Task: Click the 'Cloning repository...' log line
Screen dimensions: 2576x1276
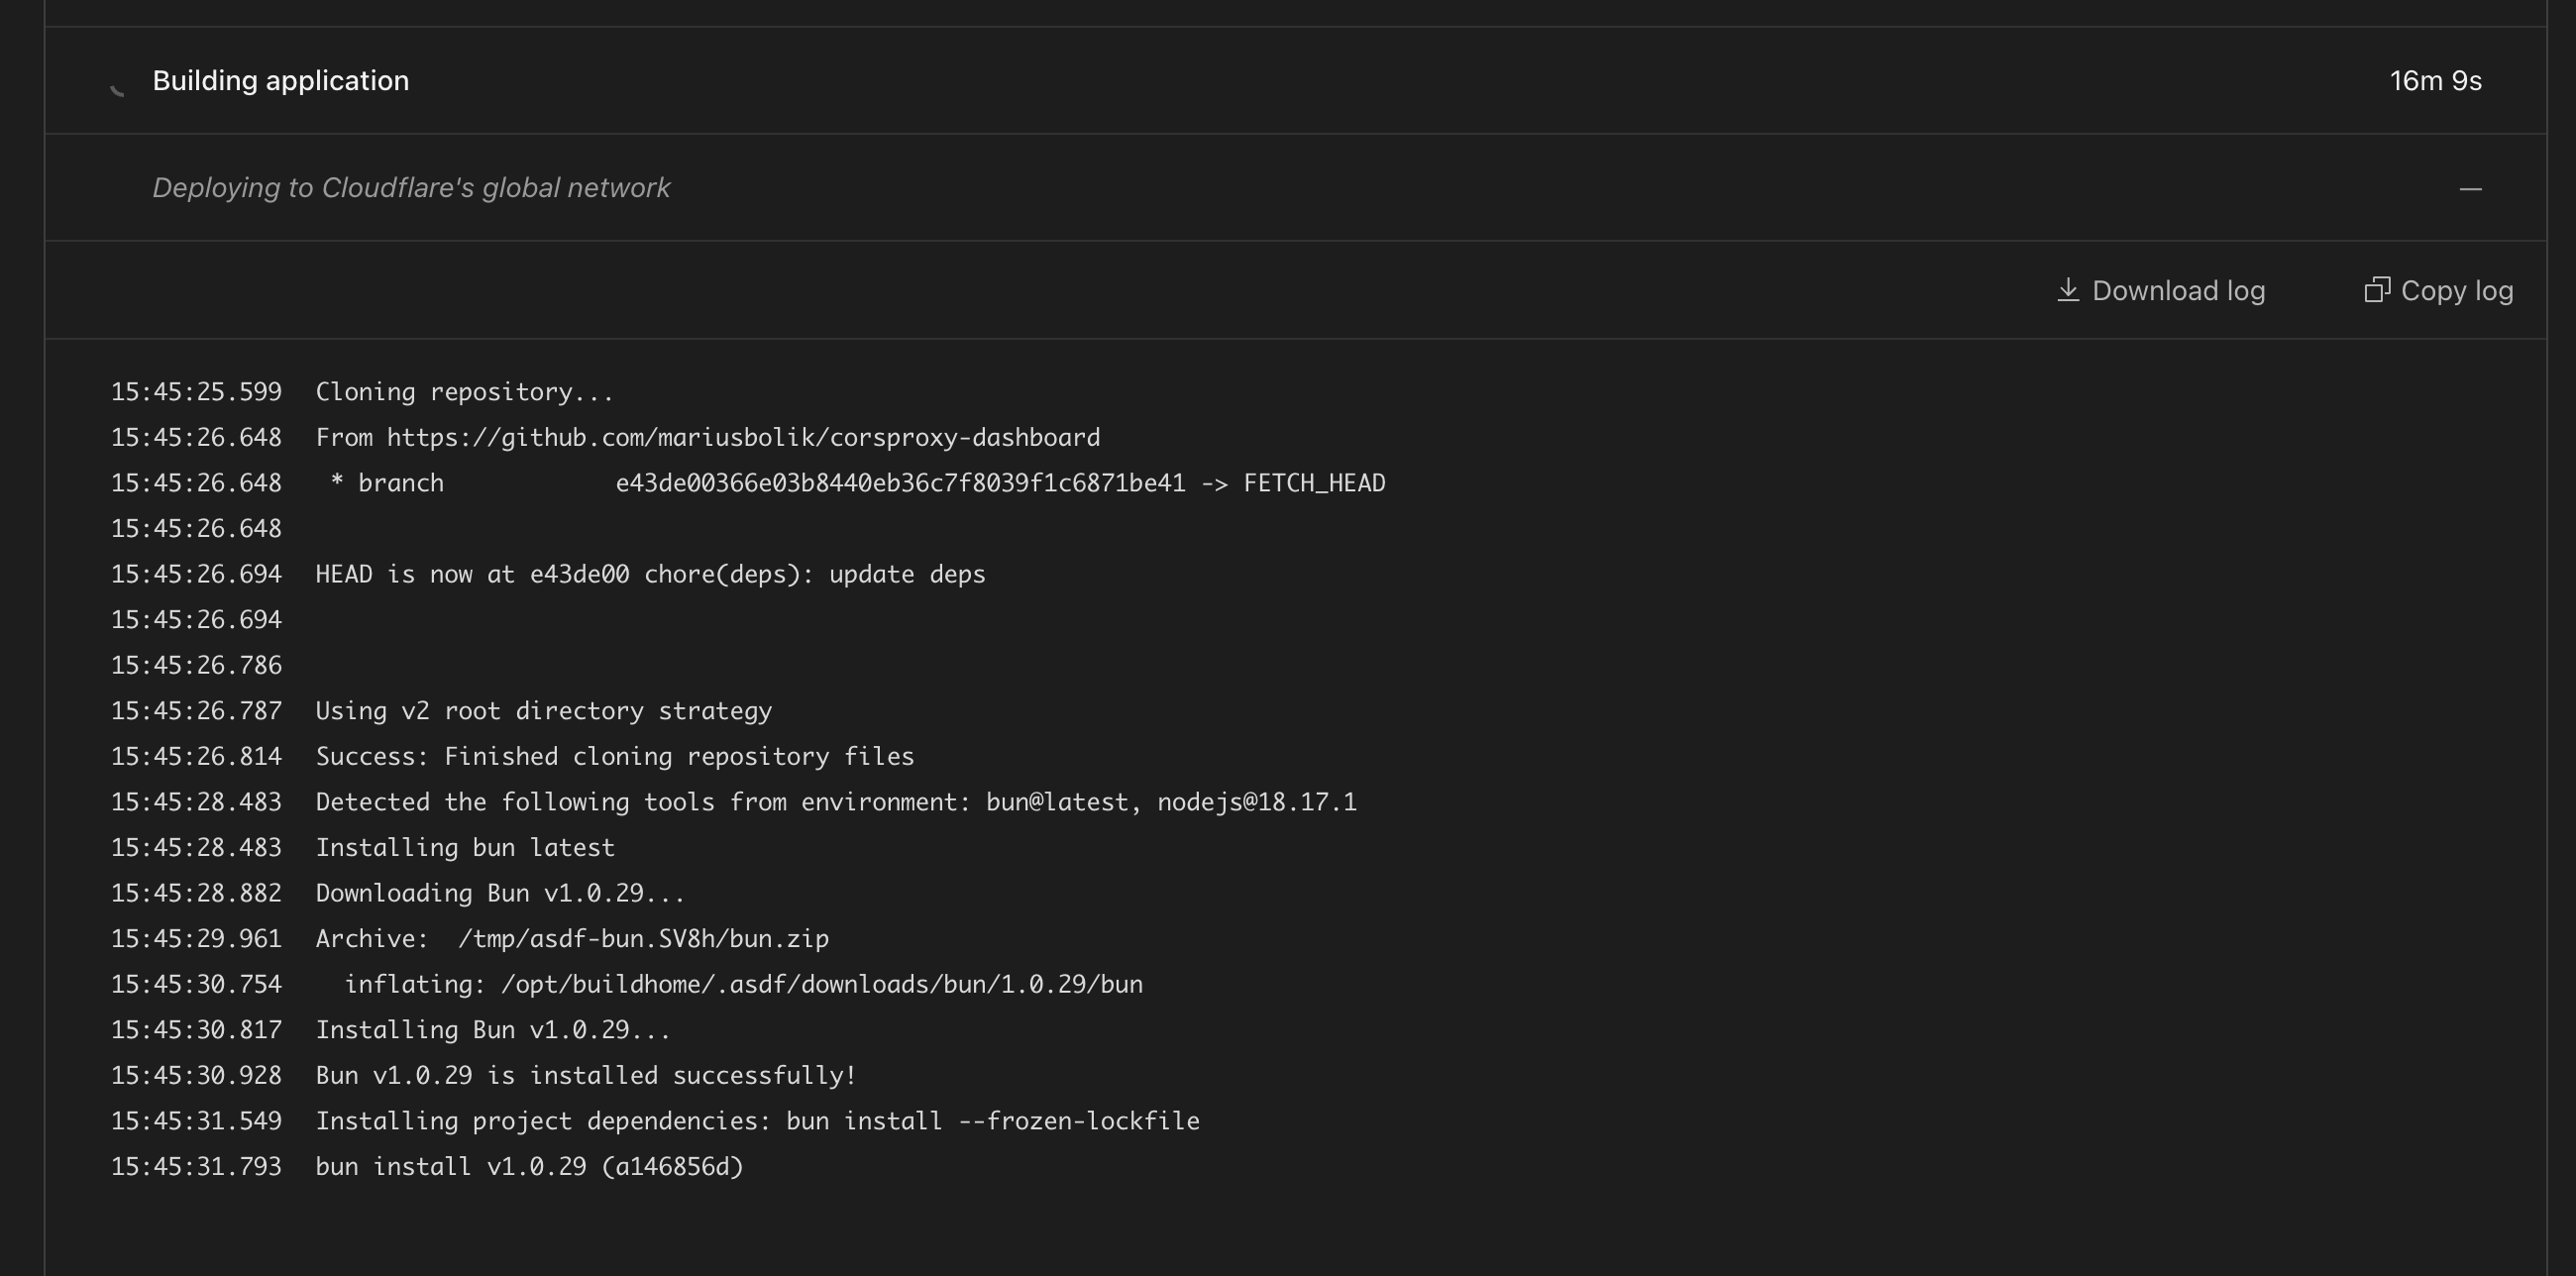Action: click(x=464, y=391)
